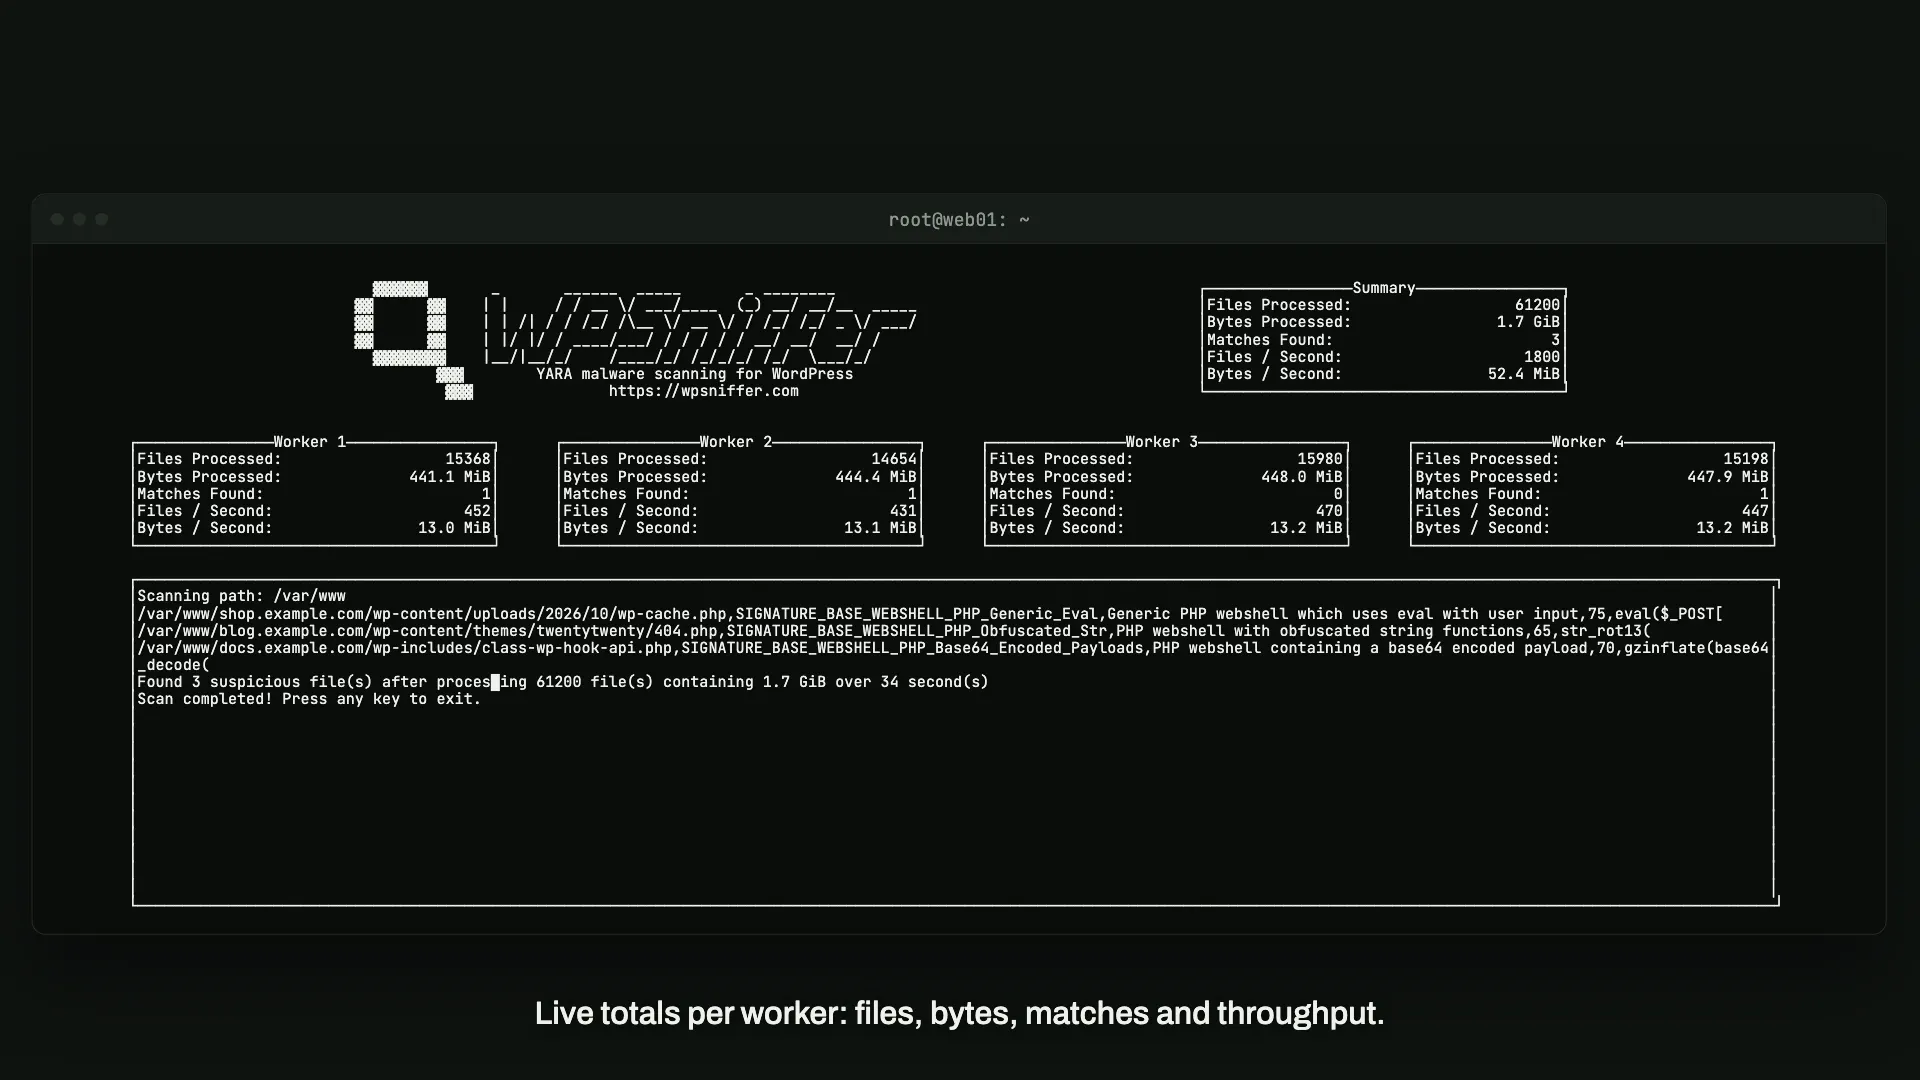This screenshot has height=1080, width=1920.
Task: Click the 'YARA malware scanning for WordPress' tagline
Action: [x=695, y=374]
